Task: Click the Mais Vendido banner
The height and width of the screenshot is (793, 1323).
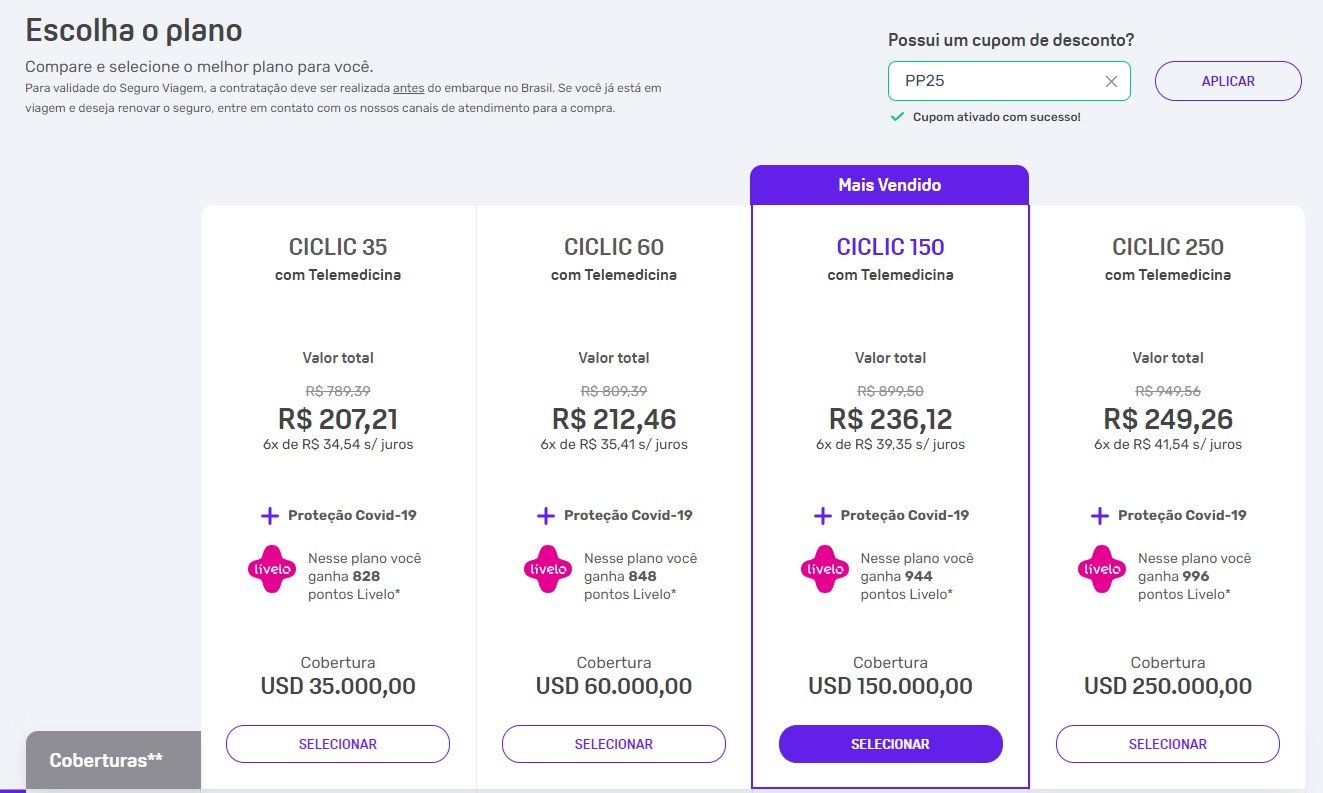Action: click(890, 185)
